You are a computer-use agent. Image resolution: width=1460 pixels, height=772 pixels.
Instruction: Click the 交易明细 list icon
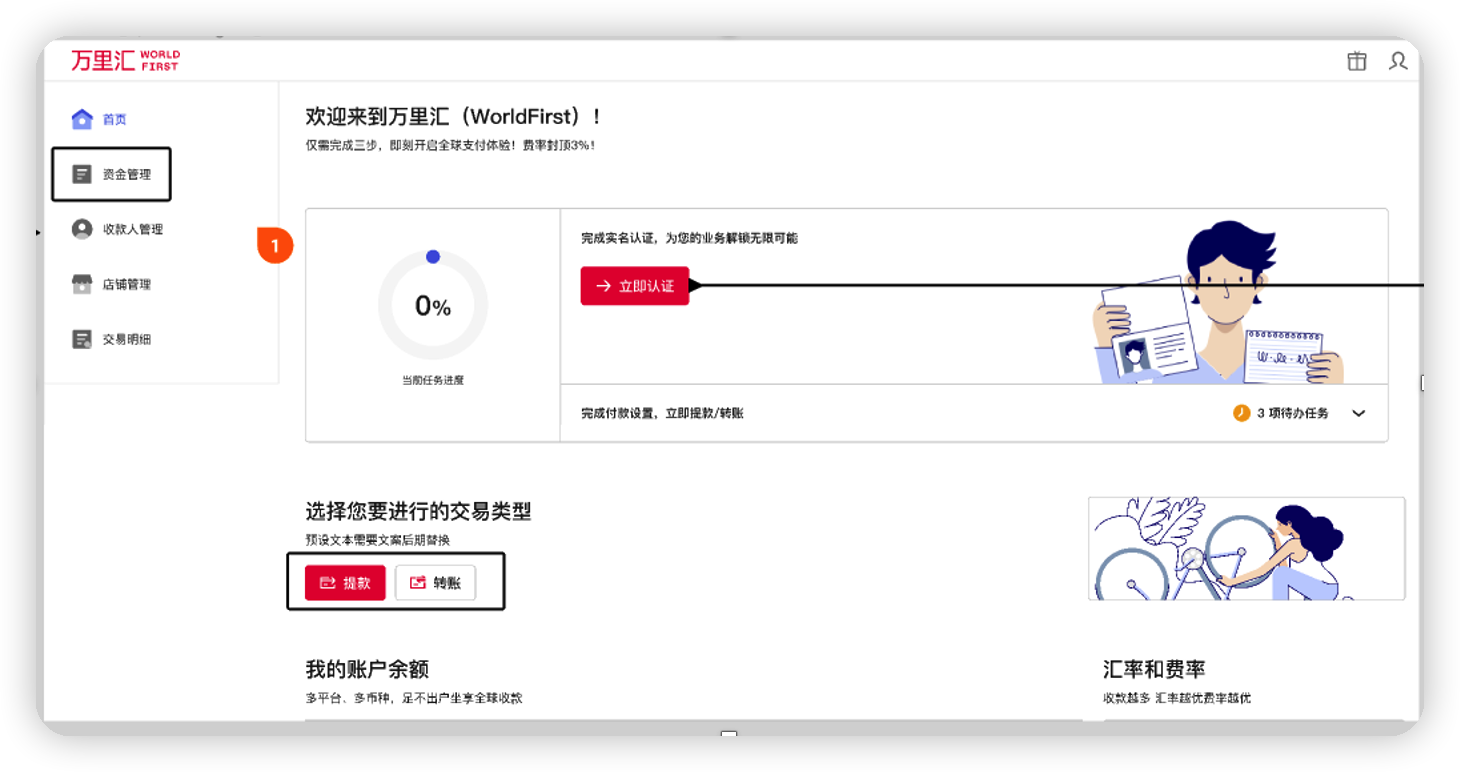82,339
